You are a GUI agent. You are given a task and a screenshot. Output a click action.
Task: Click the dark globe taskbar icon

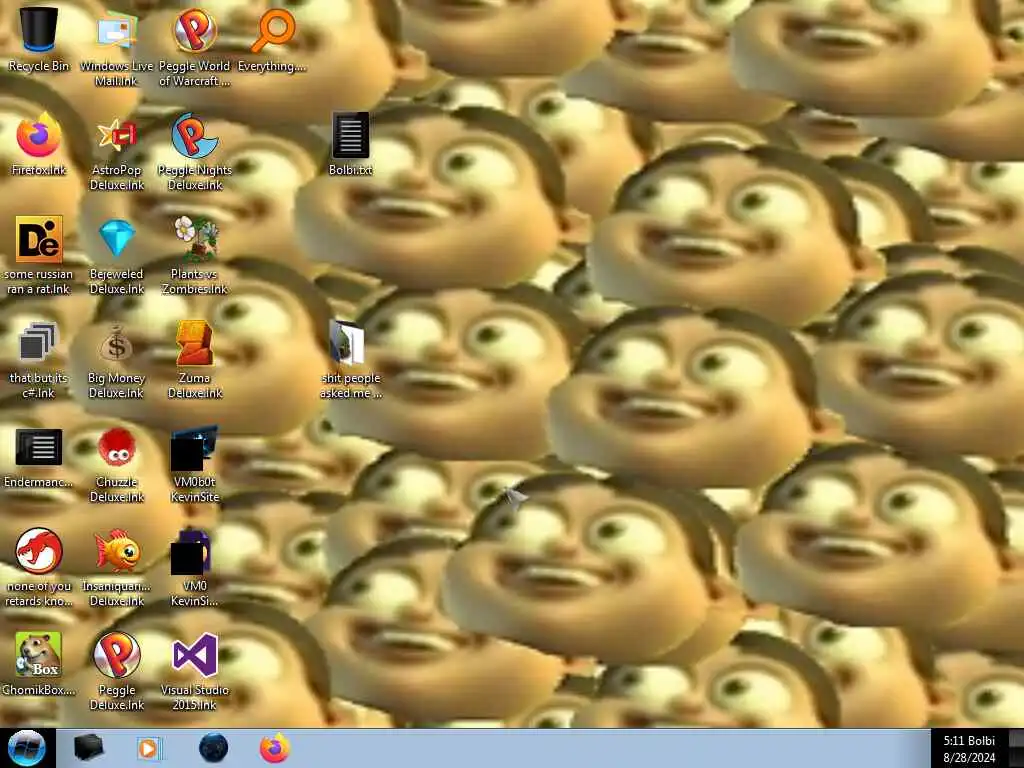pos(213,748)
